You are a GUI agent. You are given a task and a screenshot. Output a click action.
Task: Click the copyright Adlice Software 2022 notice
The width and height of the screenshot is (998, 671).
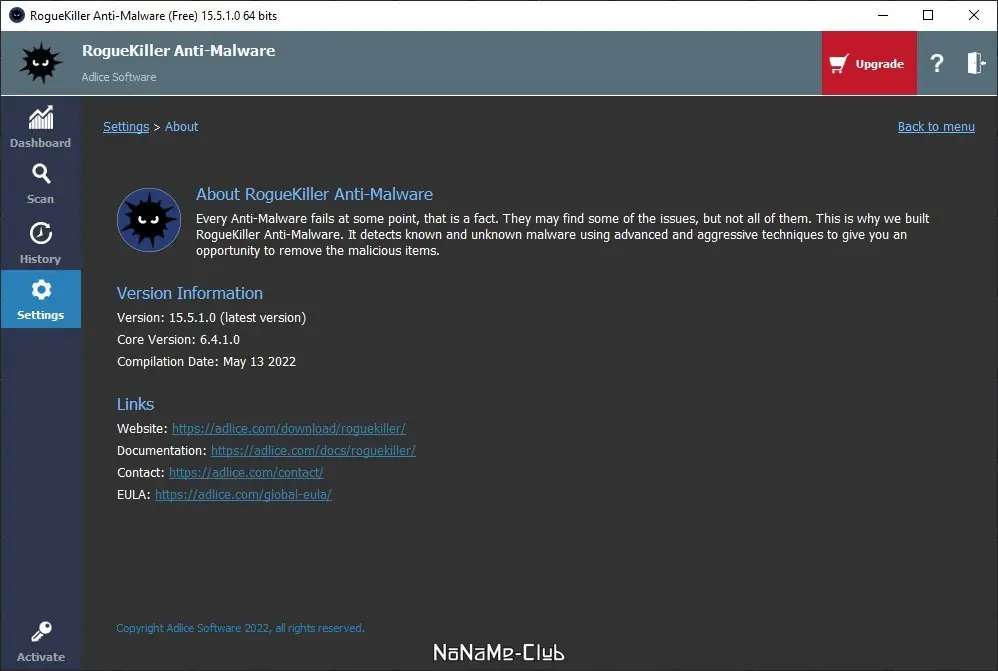click(x=240, y=628)
